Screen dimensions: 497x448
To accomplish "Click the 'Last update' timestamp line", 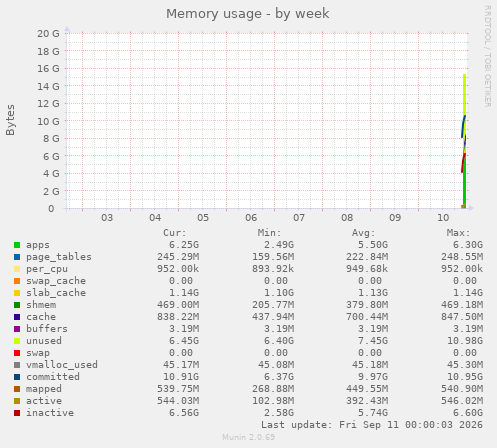I will (x=372, y=425).
